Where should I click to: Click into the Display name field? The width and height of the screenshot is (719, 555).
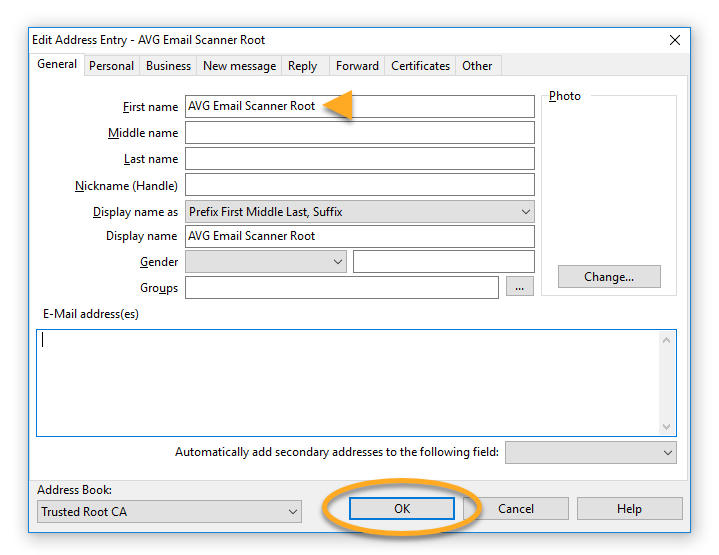click(360, 236)
